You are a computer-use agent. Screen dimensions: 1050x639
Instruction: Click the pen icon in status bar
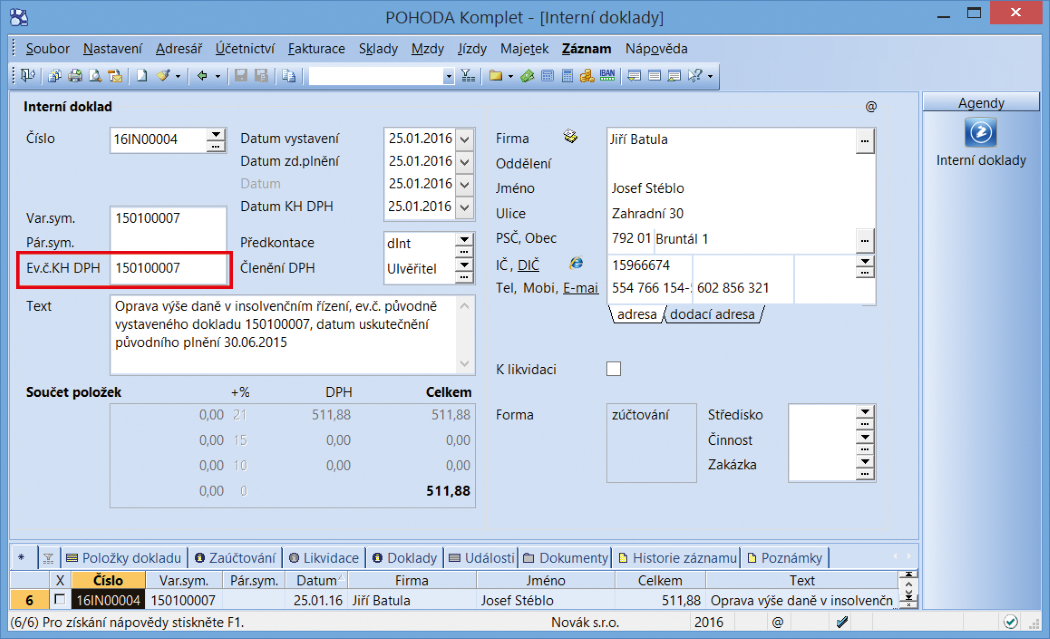tap(842, 622)
